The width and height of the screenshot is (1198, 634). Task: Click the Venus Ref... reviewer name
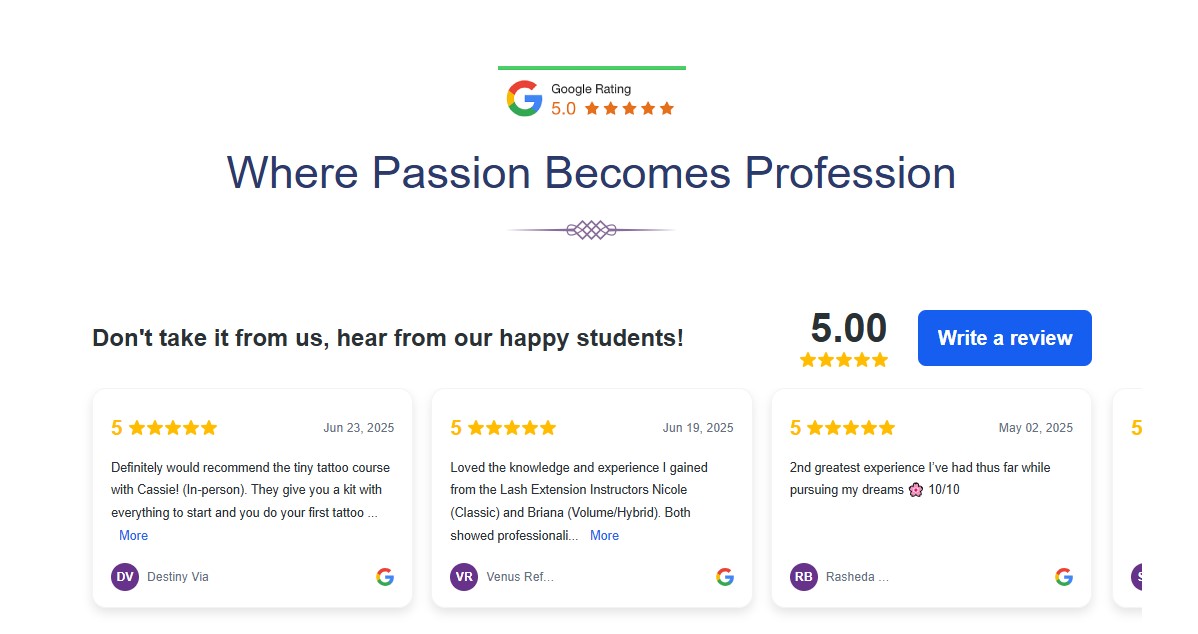[520, 577]
